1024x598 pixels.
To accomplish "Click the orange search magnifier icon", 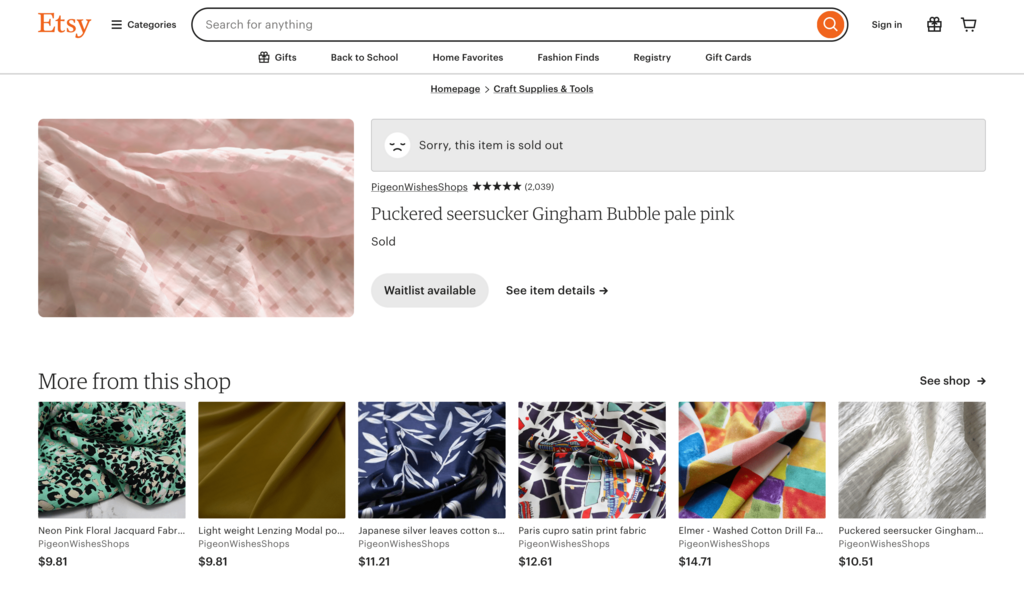I will [829, 24].
